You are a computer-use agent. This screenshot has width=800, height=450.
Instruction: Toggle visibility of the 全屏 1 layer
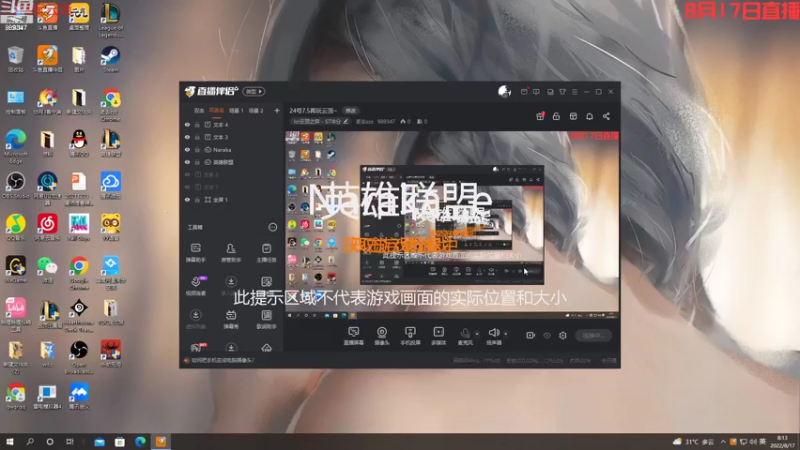coord(187,200)
